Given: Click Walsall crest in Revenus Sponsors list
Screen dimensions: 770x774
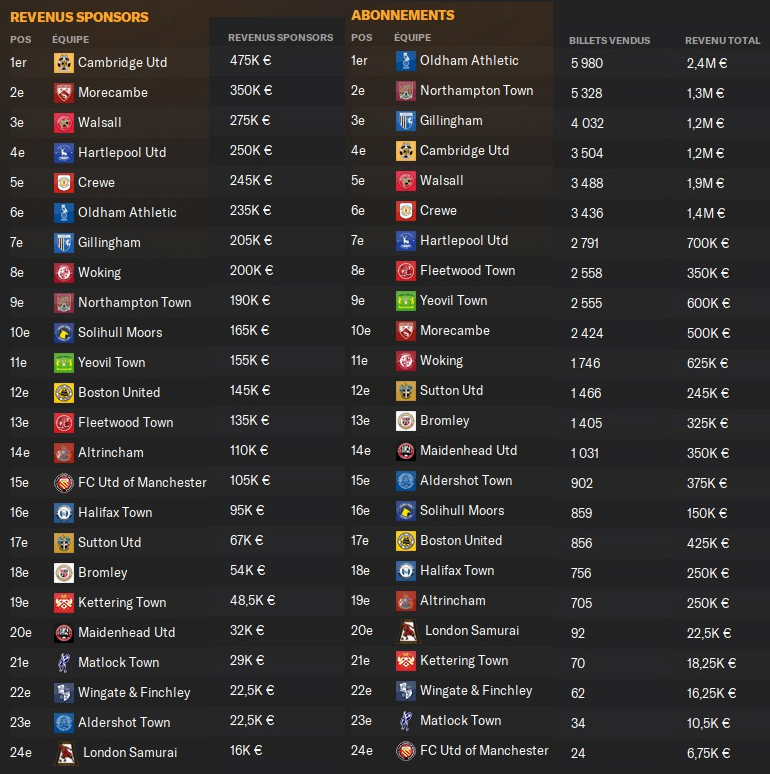Looking at the screenshot, I should (x=64, y=123).
